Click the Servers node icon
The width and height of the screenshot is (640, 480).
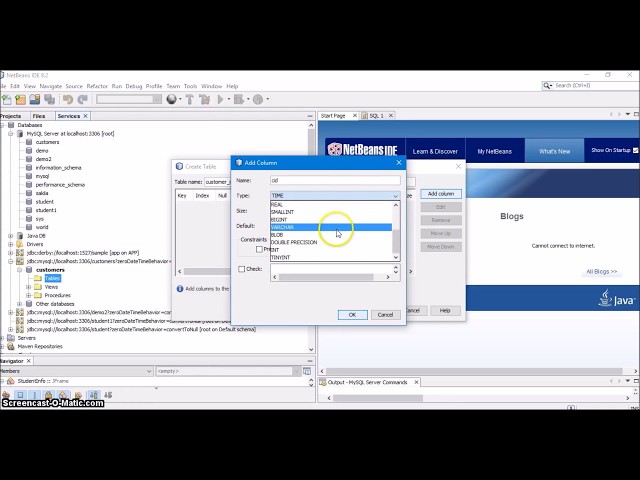point(11,338)
